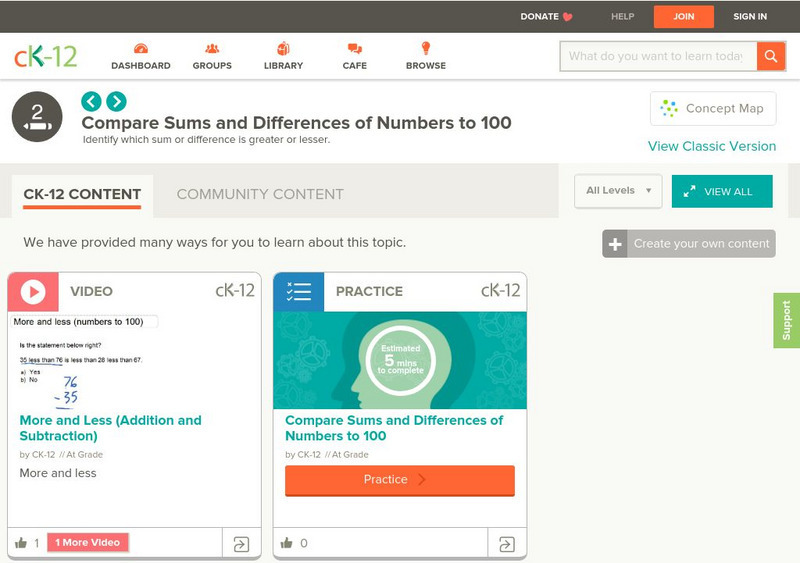Open the Dashboard gauge icon
The width and height of the screenshot is (800, 563).
[140, 49]
